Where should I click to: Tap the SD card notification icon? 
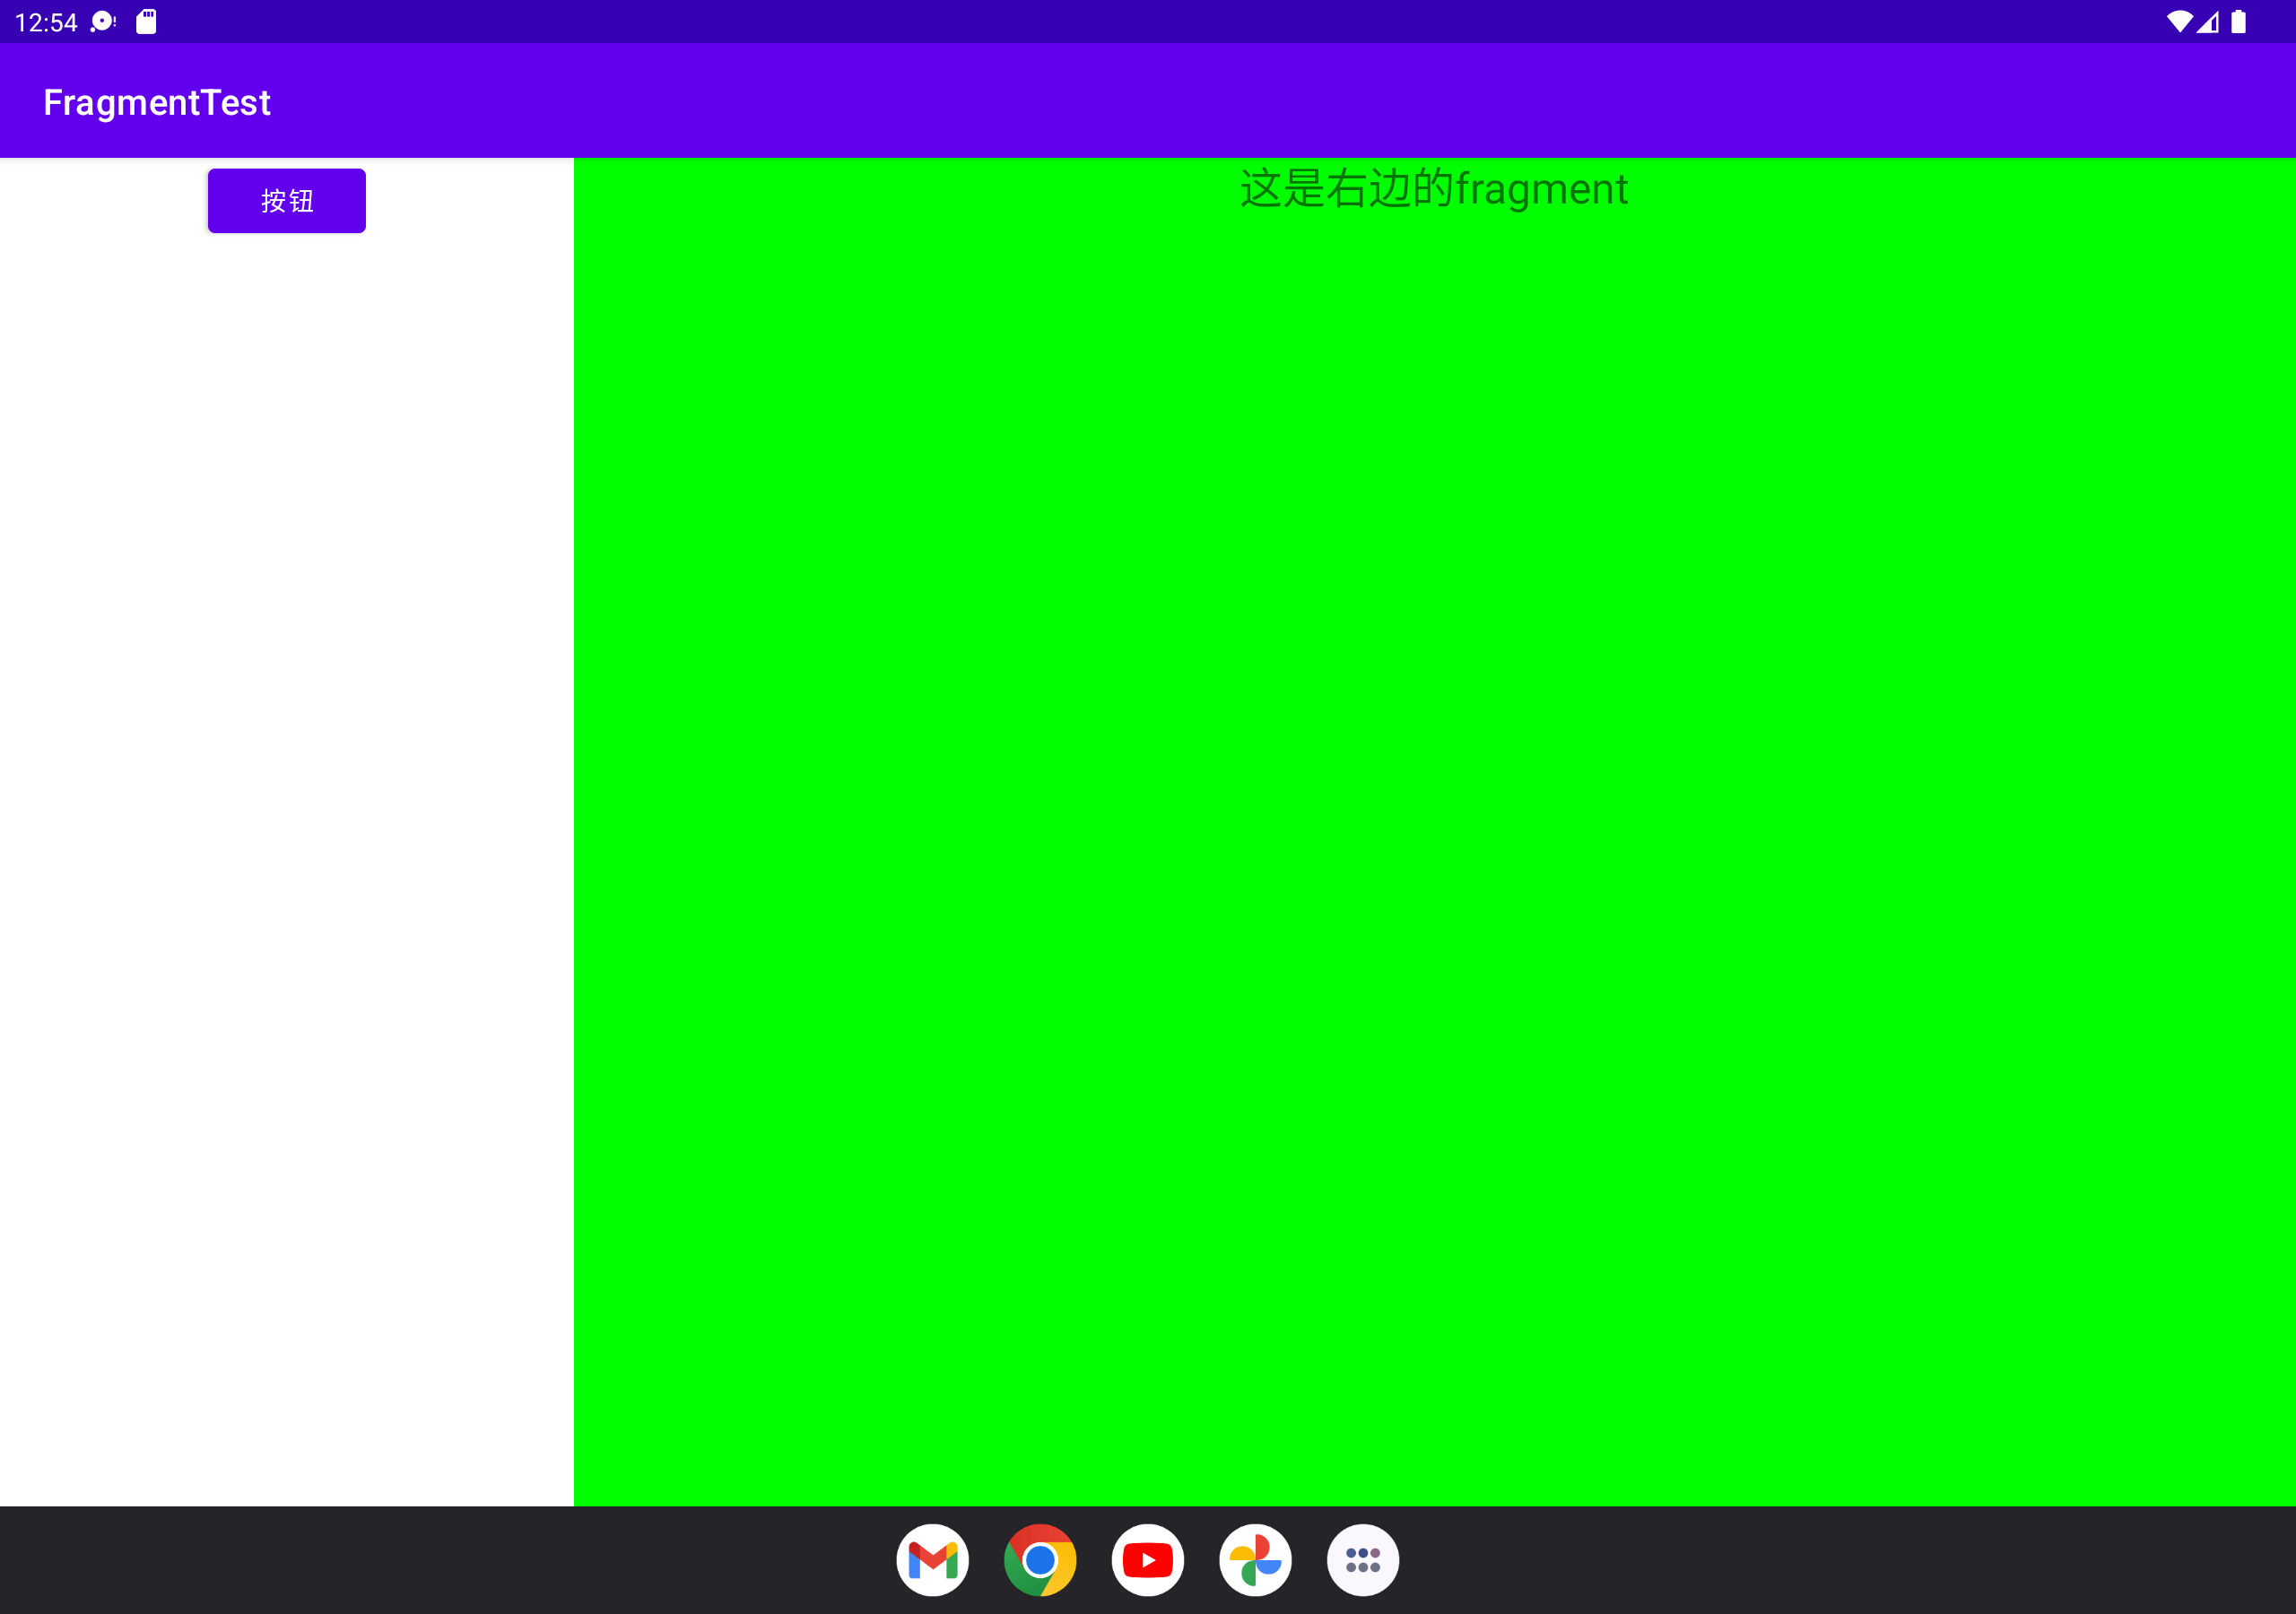146,22
